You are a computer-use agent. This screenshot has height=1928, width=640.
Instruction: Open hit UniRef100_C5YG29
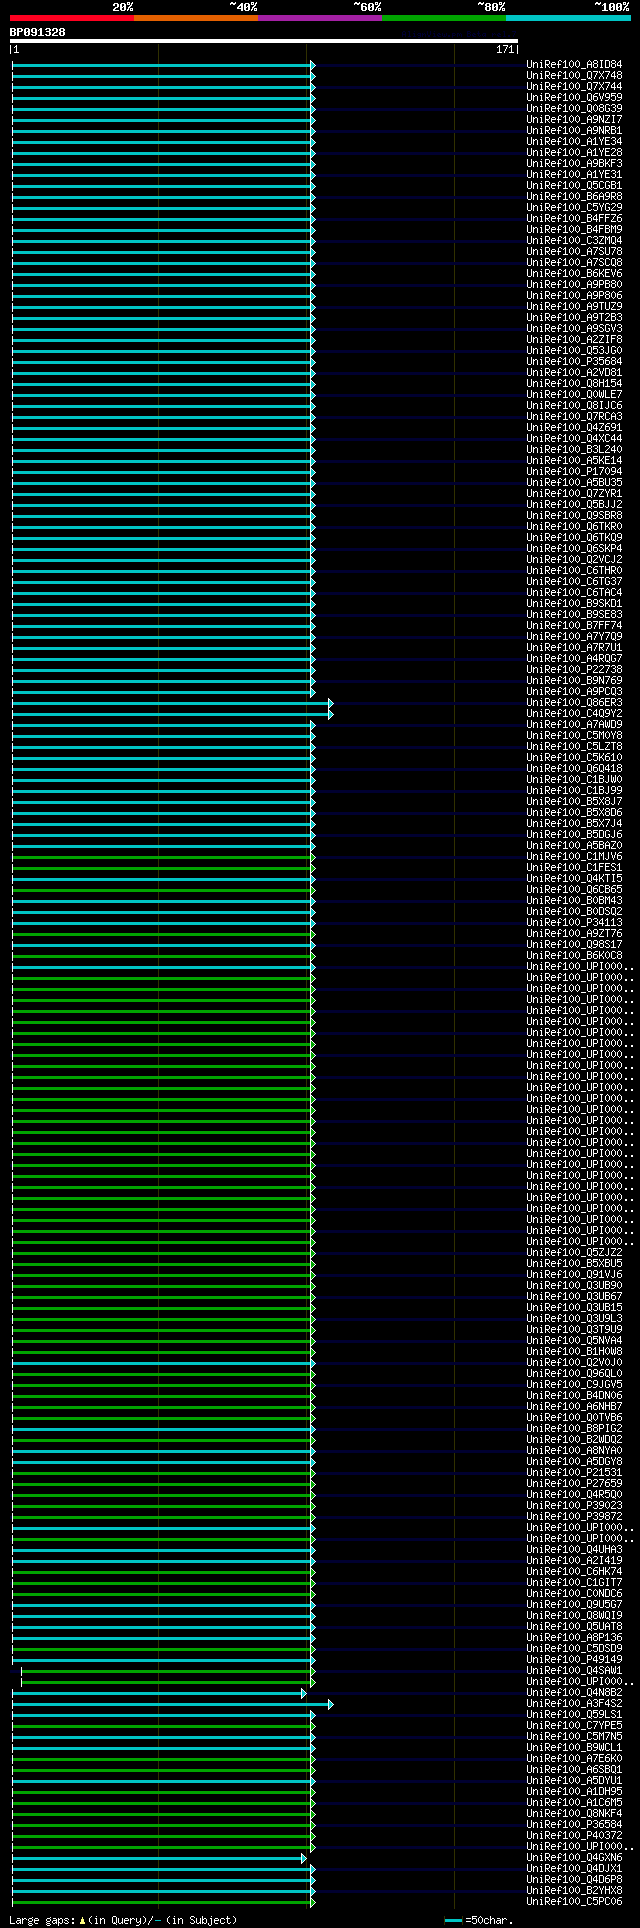[574, 207]
